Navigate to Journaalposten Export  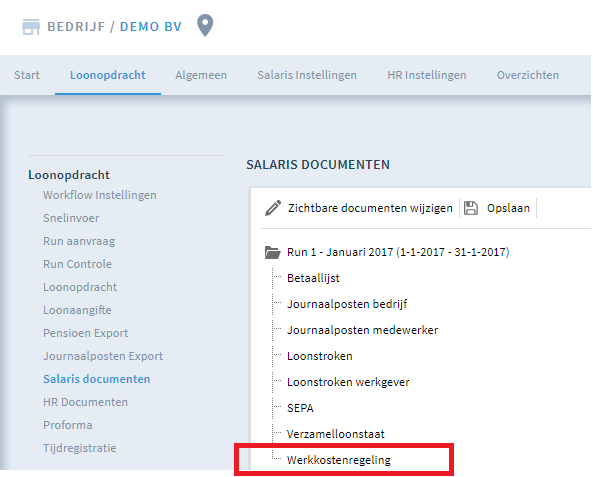103,356
